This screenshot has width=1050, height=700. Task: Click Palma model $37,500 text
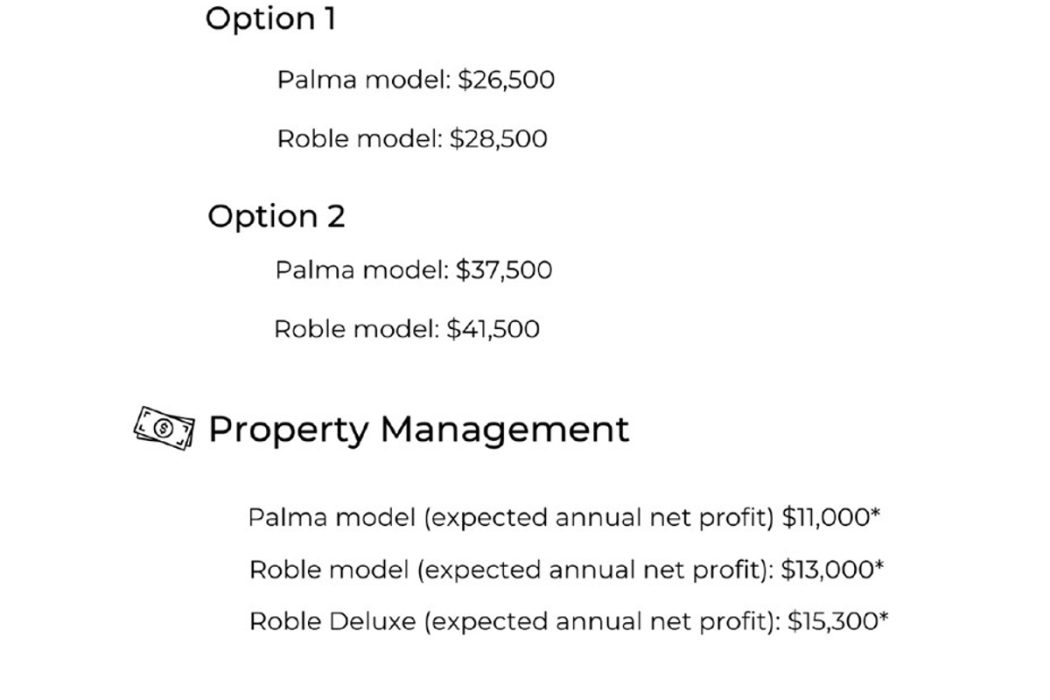414,270
